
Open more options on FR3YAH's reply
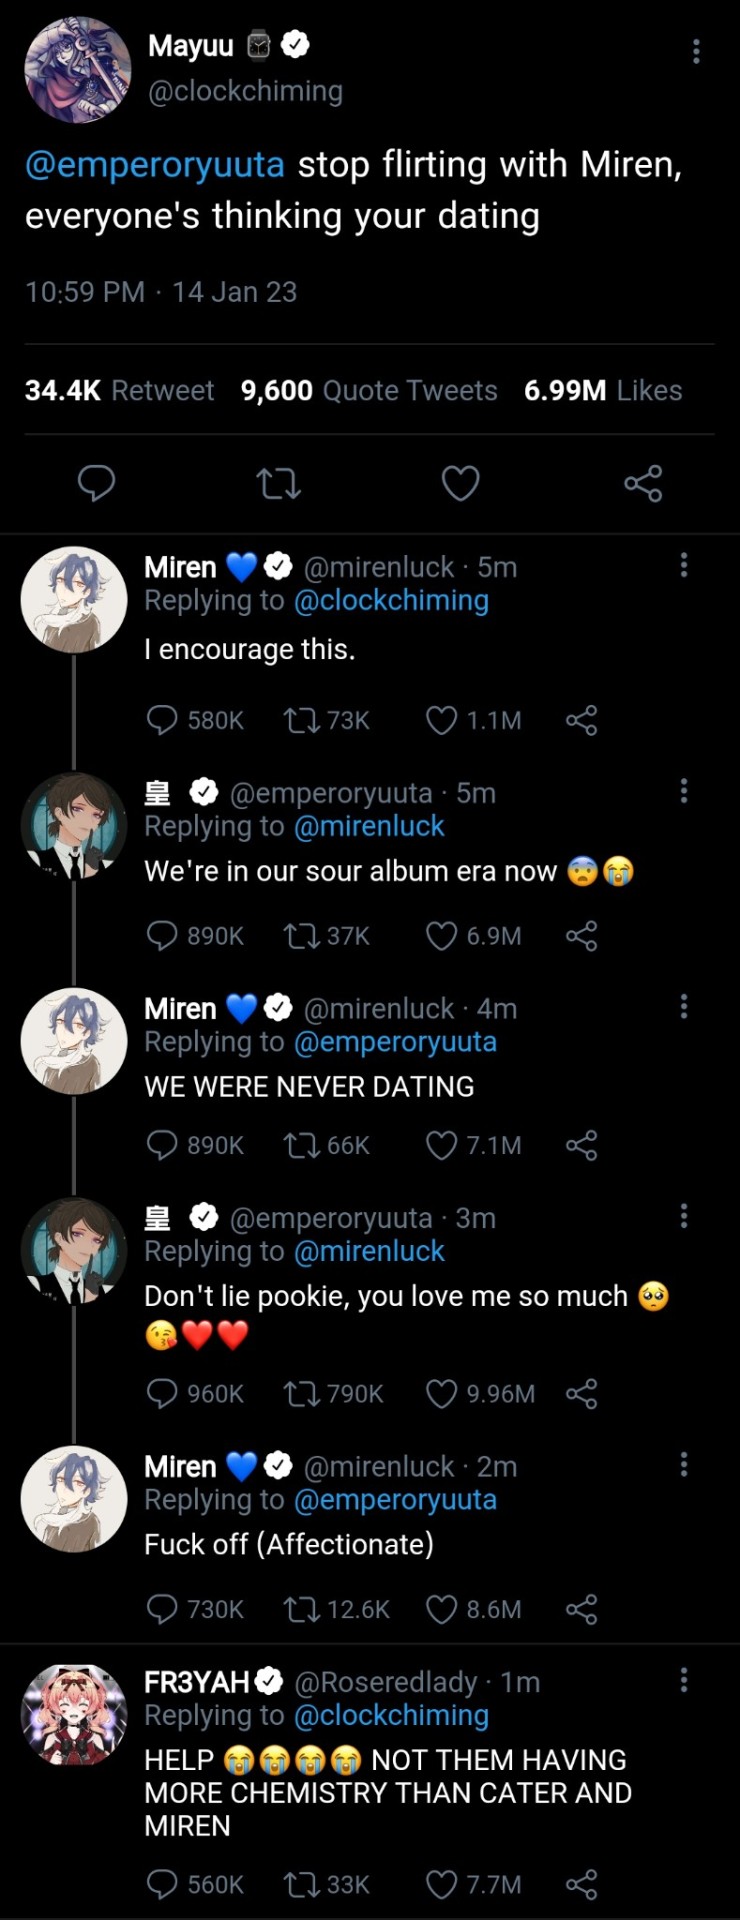pos(684,1680)
